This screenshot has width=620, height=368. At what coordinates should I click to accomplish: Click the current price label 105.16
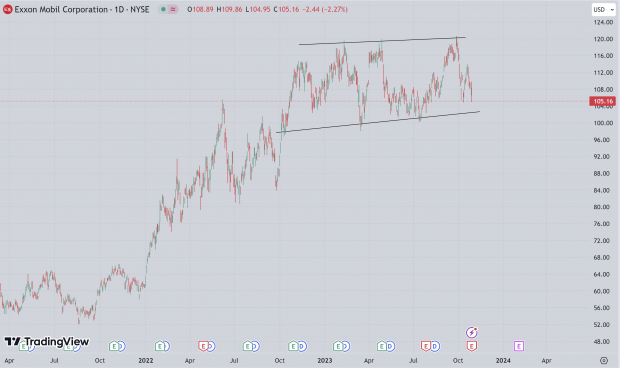coord(603,101)
